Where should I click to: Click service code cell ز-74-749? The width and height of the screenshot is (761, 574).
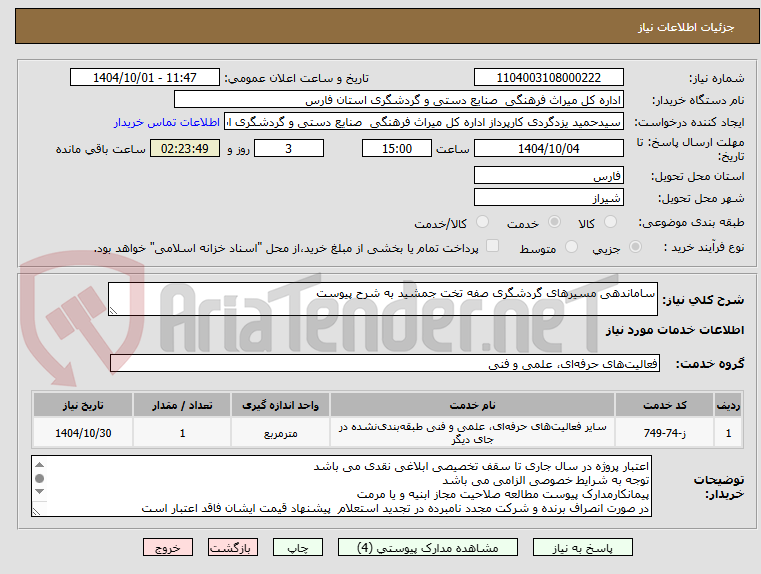[x=664, y=433]
